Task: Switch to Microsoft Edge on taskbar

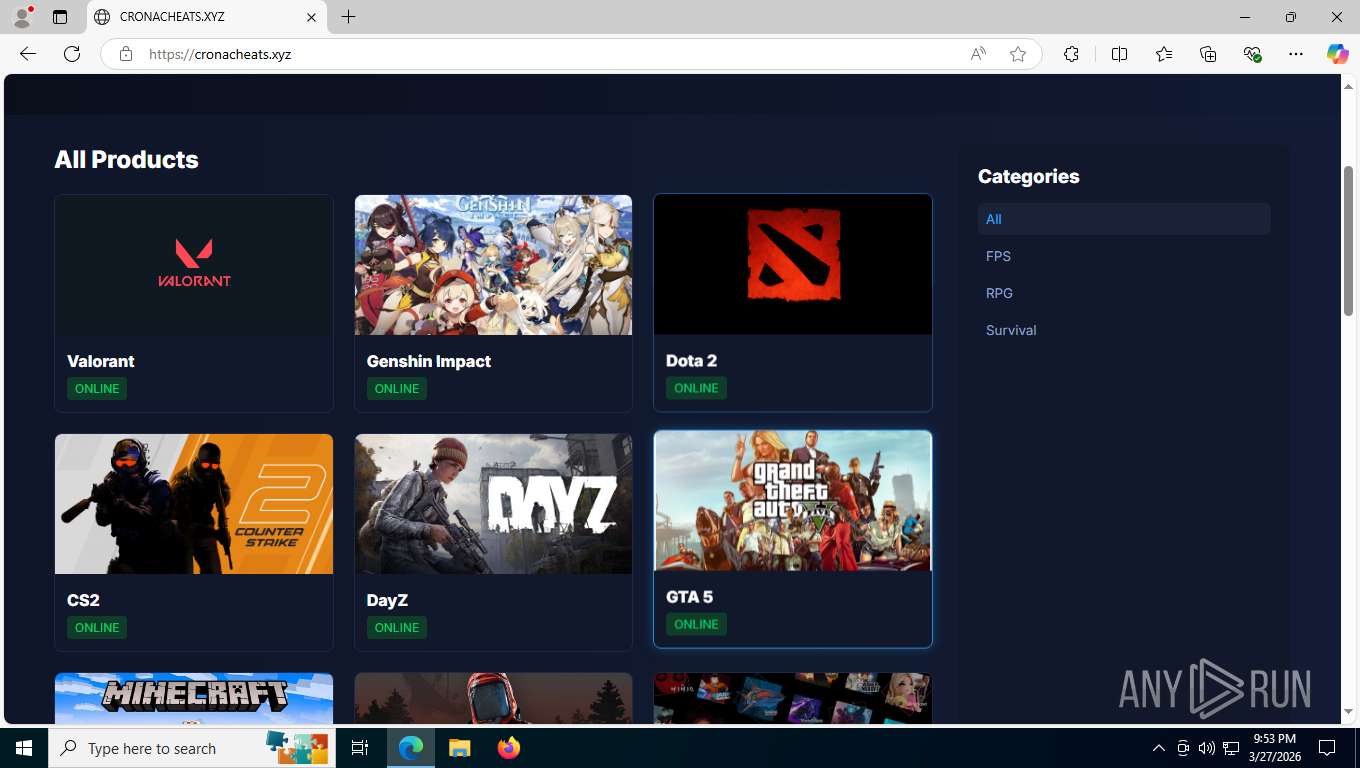Action: click(x=410, y=748)
